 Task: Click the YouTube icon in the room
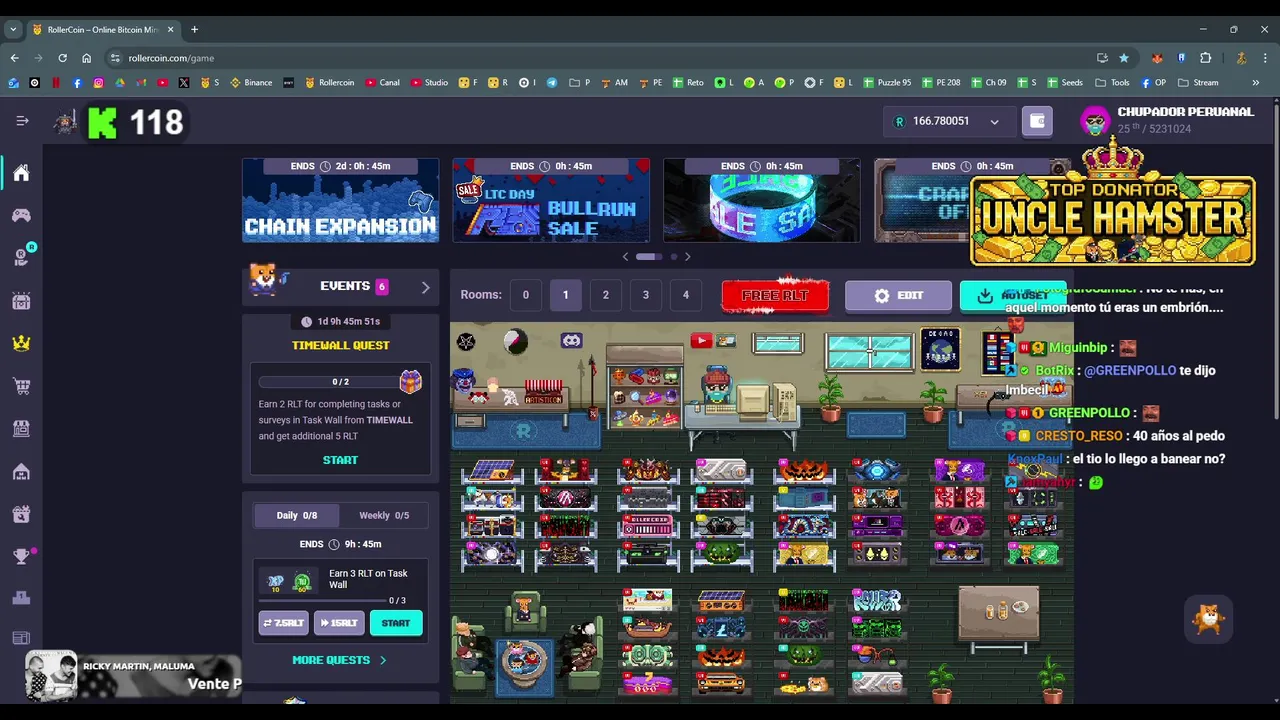click(701, 341)
